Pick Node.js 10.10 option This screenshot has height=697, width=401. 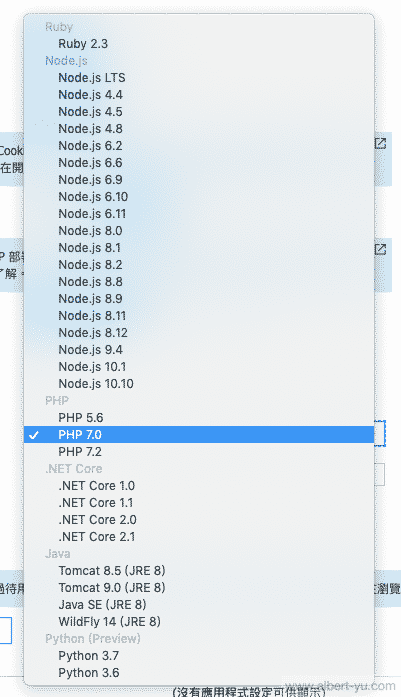coord(199,384)
